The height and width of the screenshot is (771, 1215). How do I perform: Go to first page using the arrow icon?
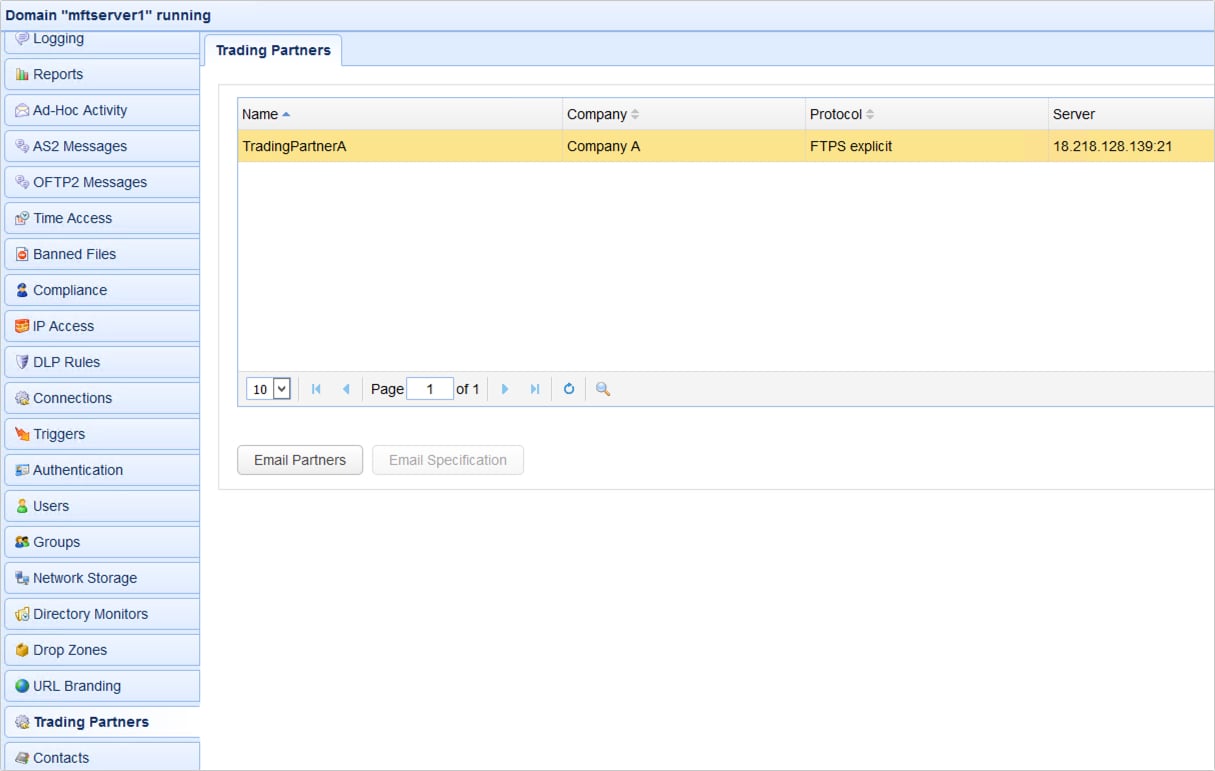316,389
